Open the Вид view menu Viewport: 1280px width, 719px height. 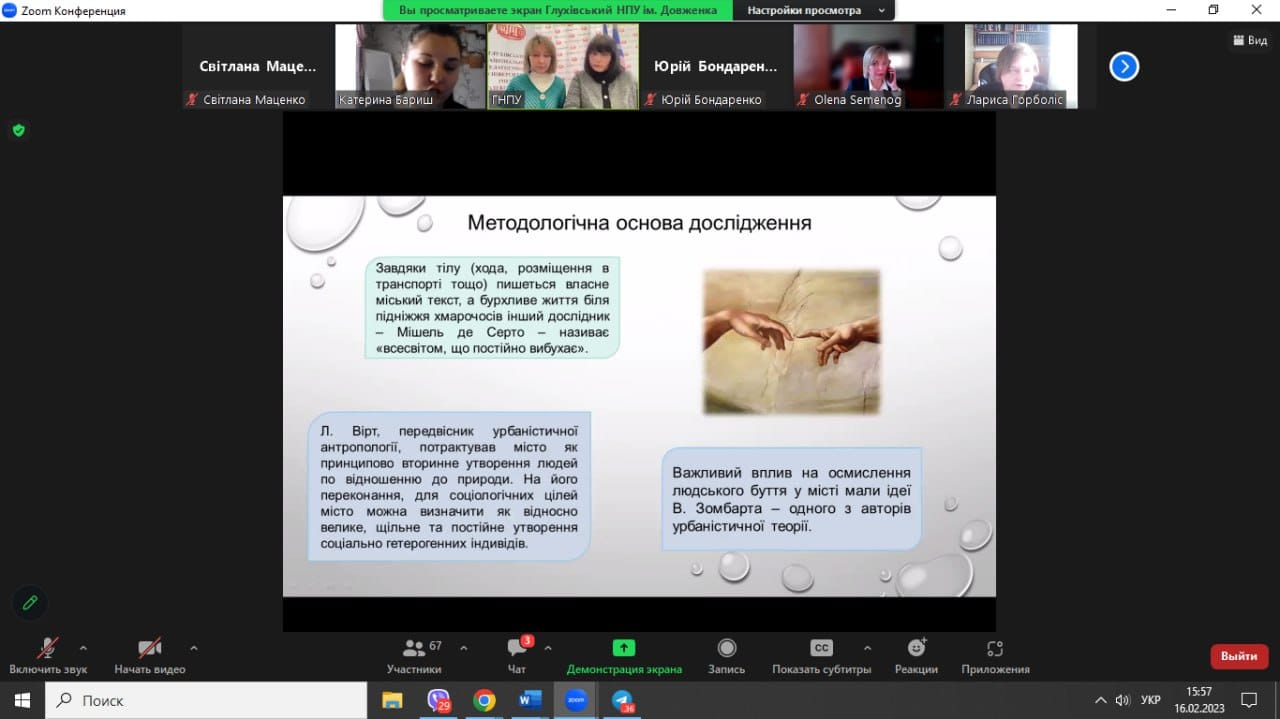(1250, 41)
